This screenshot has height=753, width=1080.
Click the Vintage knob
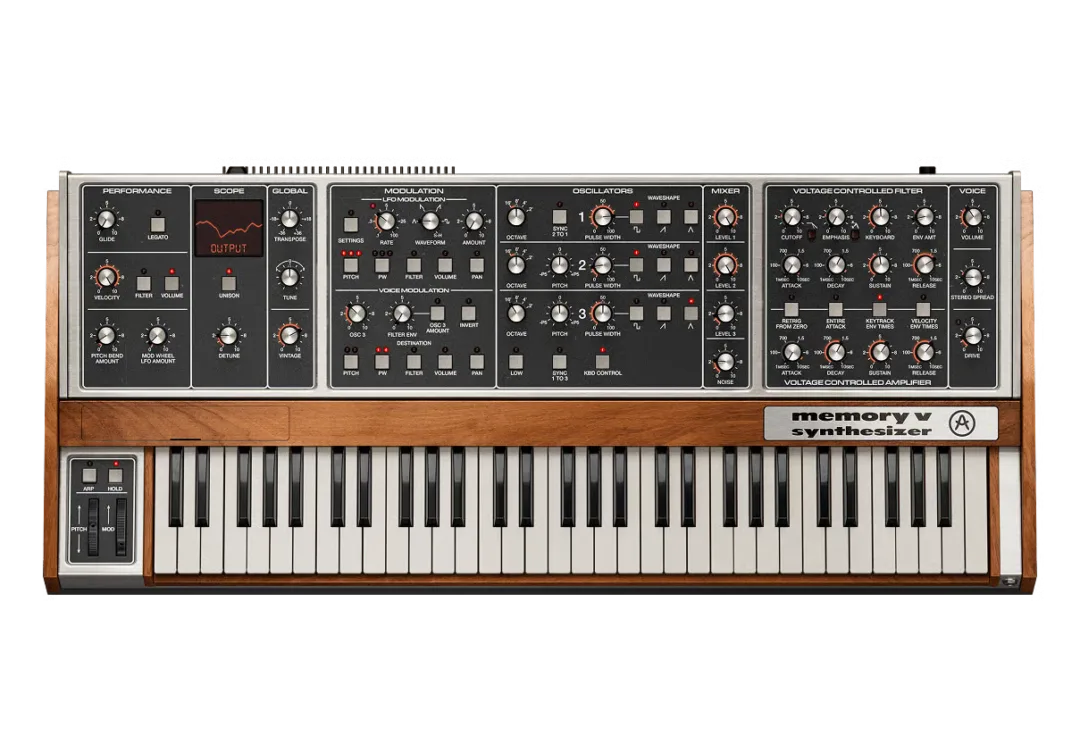pyautogui.click(x=289, y=336)
